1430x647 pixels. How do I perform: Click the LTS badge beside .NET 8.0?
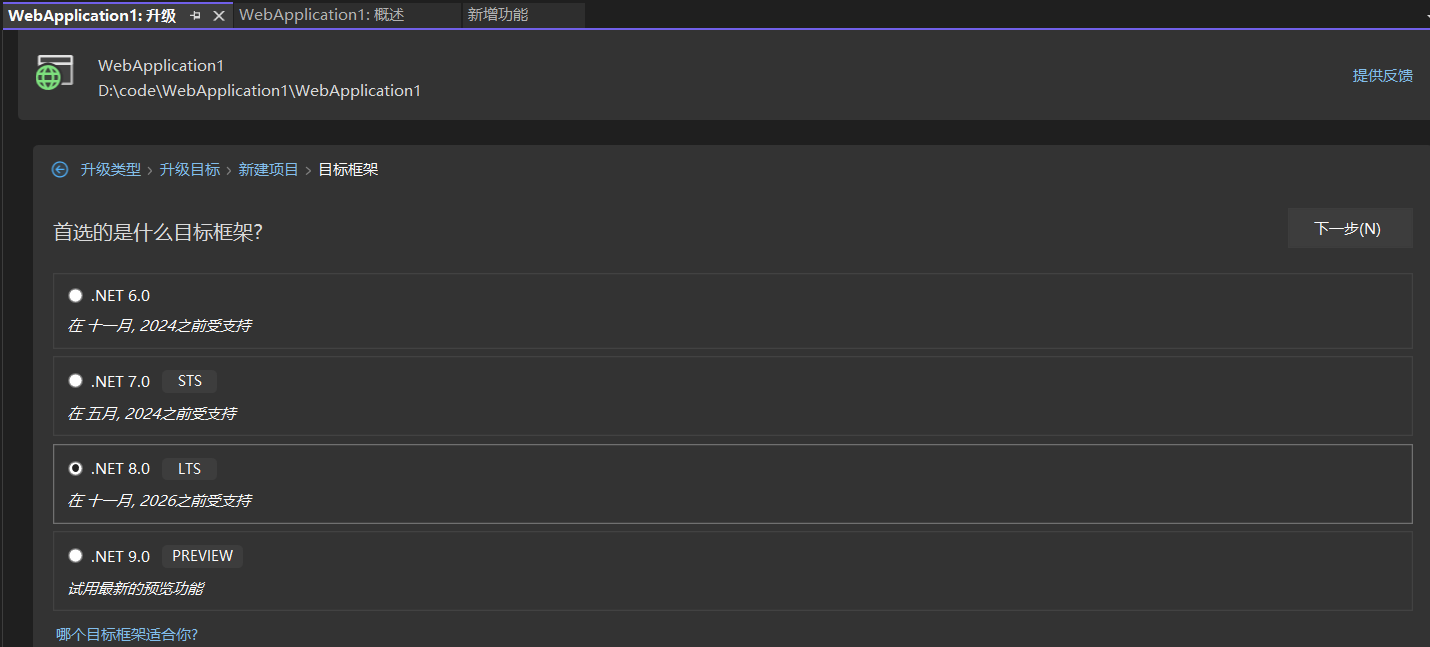189,469
